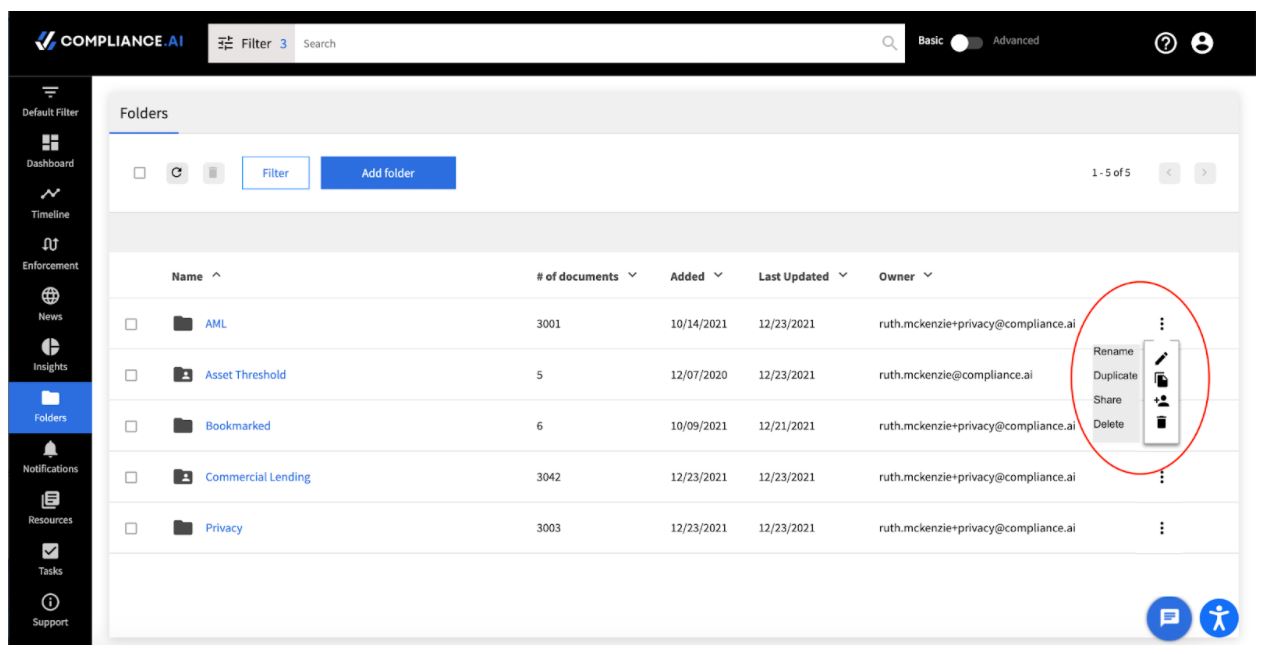Sort by Added column

point(697,276)
